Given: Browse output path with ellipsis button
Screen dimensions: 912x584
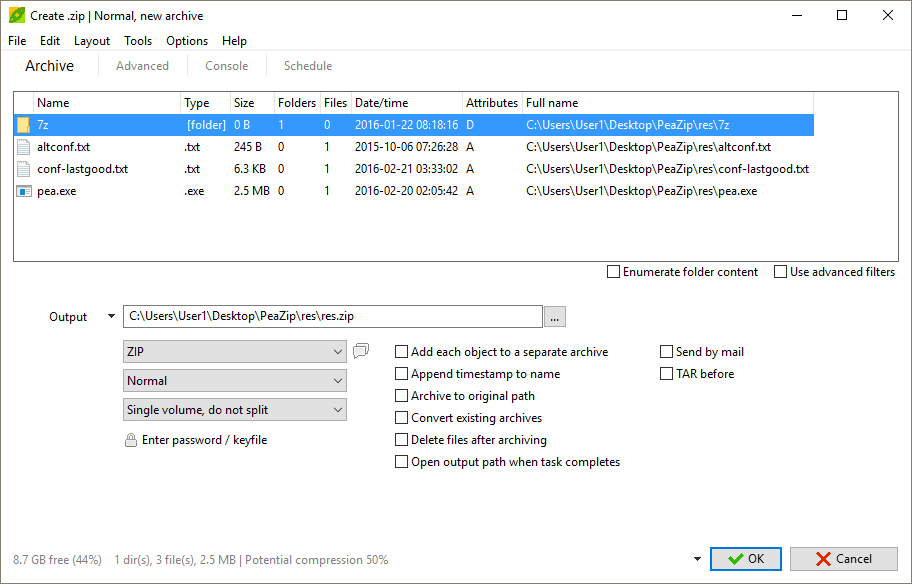Looking at the screenshot, I should pyautogui.click(x=556, y=316).
